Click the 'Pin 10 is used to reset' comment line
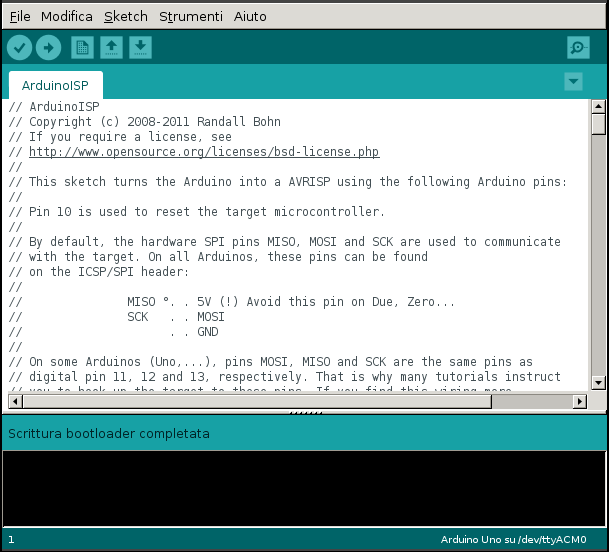This screenshot has width=609, height=552. click(197, 212)
